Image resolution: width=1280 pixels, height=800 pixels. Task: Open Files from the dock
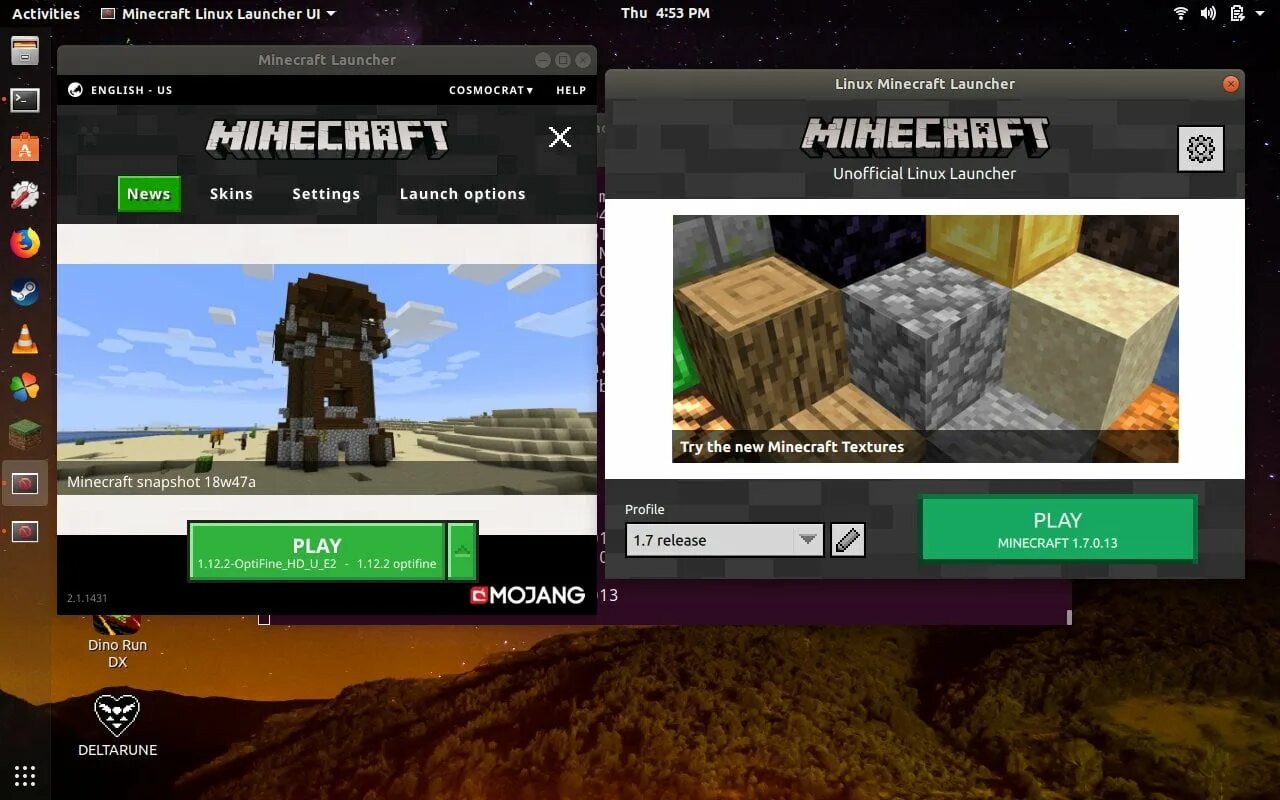point(25,50)
